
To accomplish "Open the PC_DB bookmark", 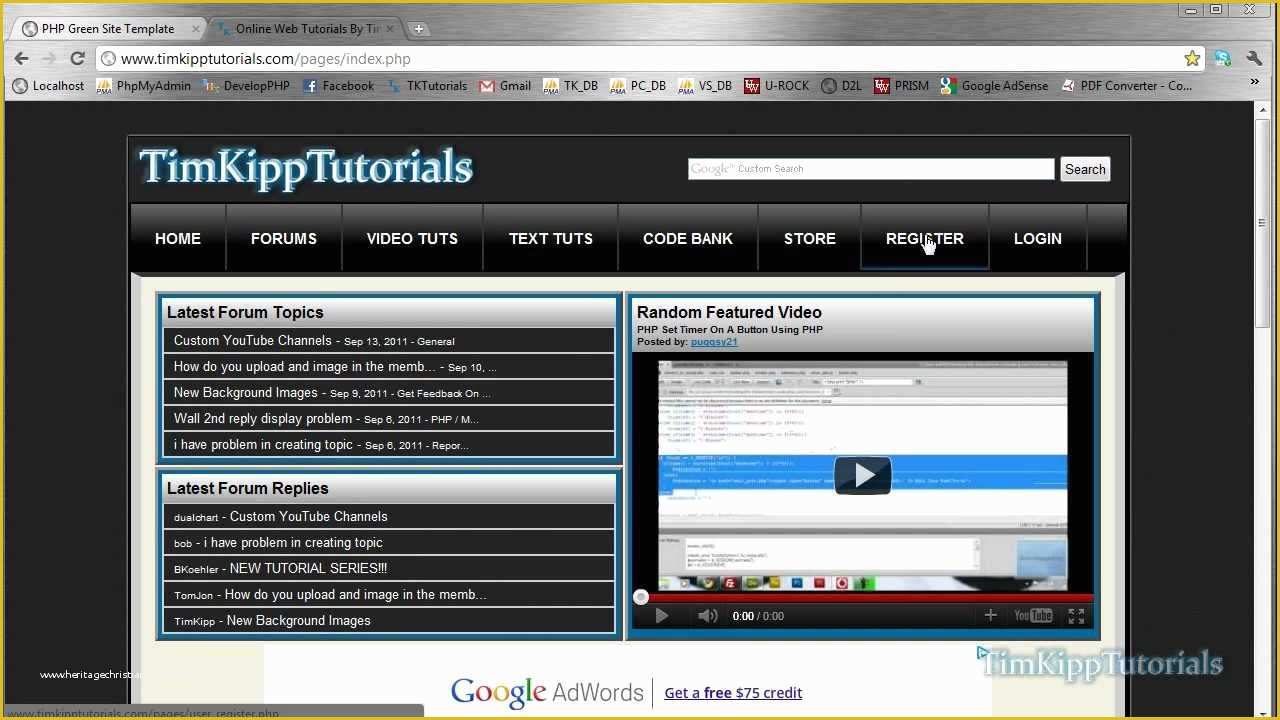I will (x=638, y=86).
